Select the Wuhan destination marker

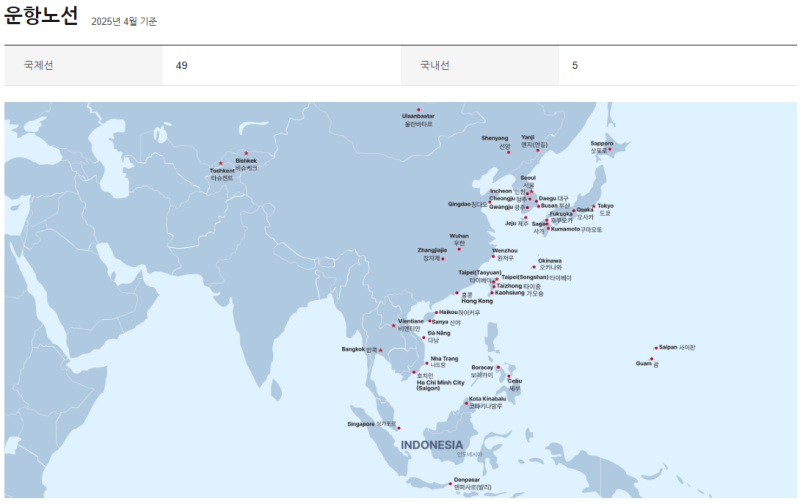tap(459, 249)
